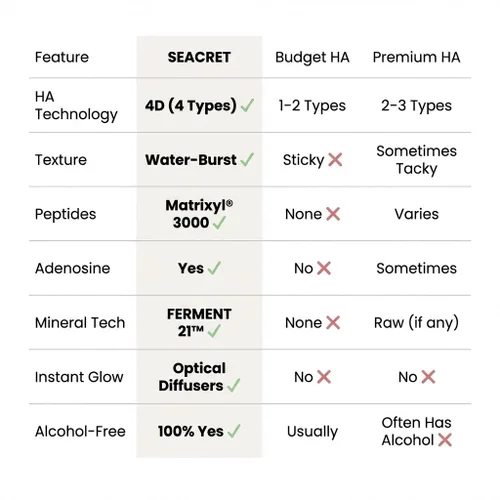Click the green checkmark beside Adenosine Yes
500x500 pixels.
pyautogui.click(x=214, y=268)
